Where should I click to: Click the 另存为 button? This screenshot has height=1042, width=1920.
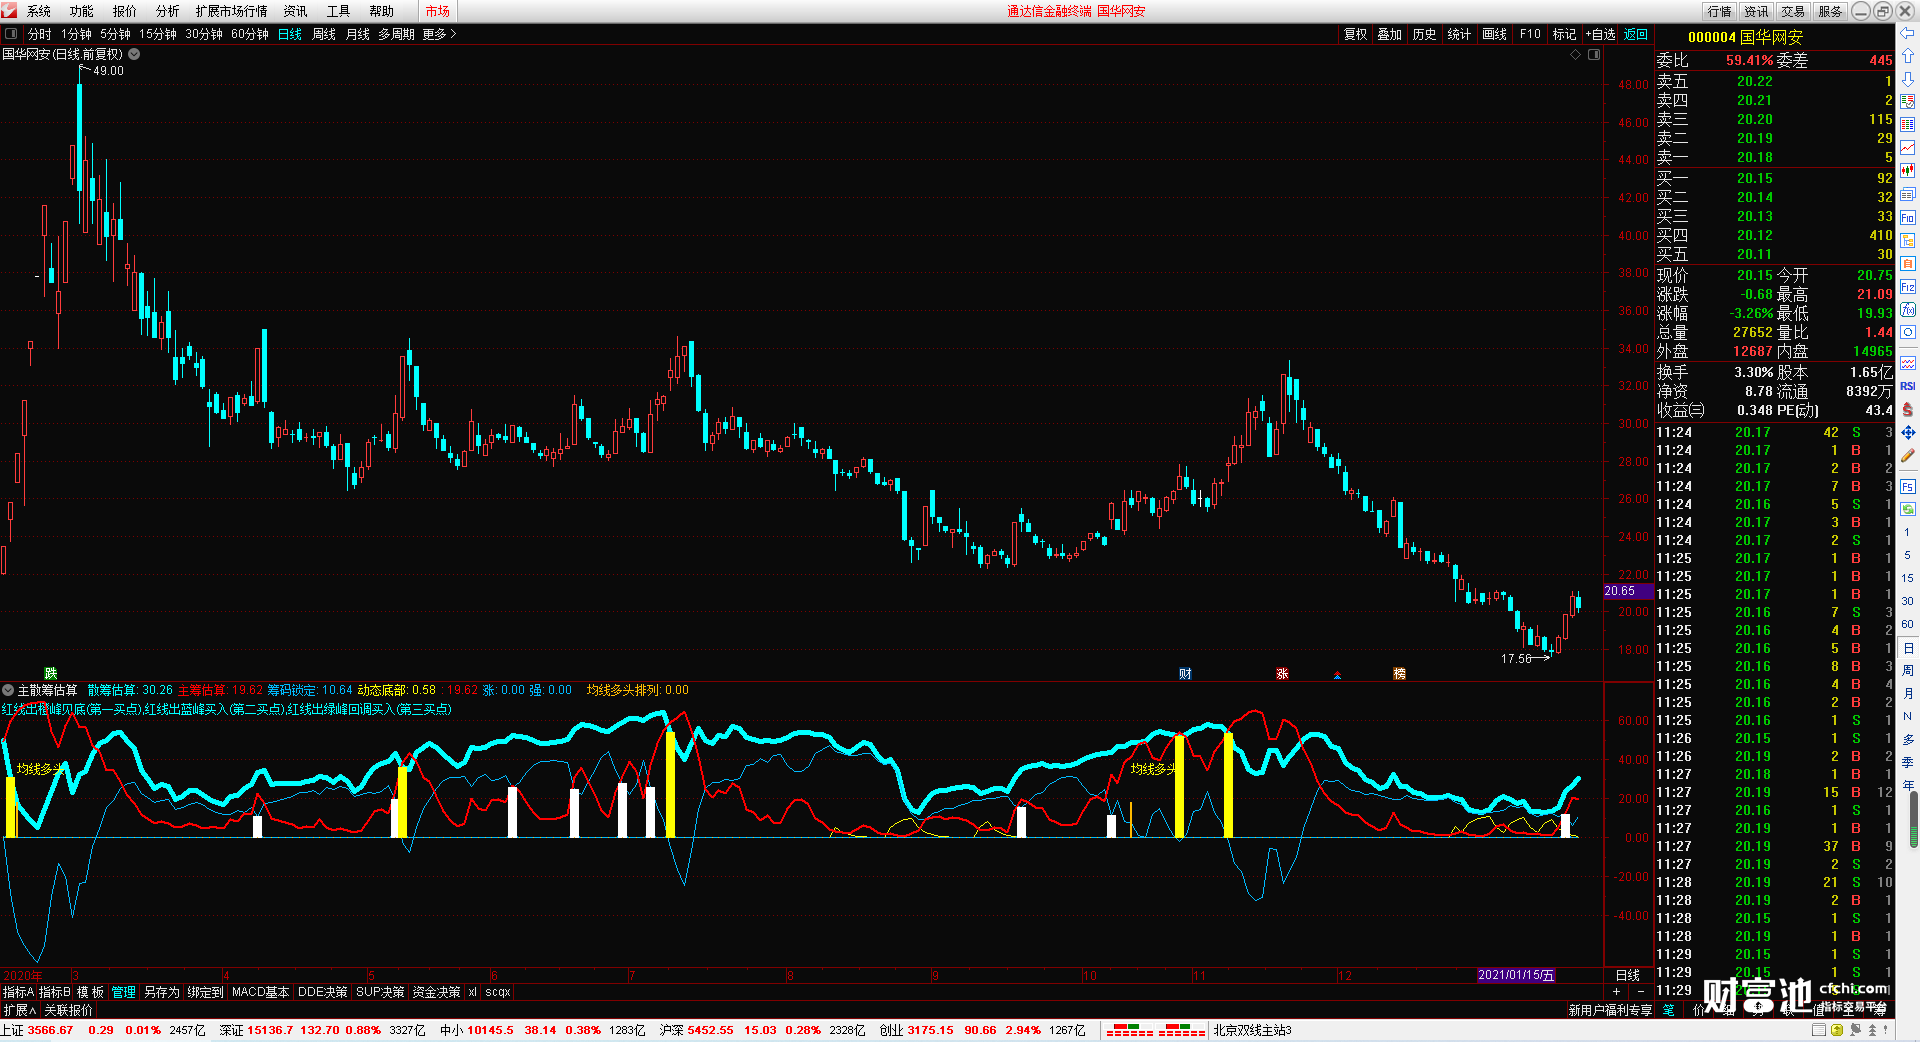coord(162,992)
